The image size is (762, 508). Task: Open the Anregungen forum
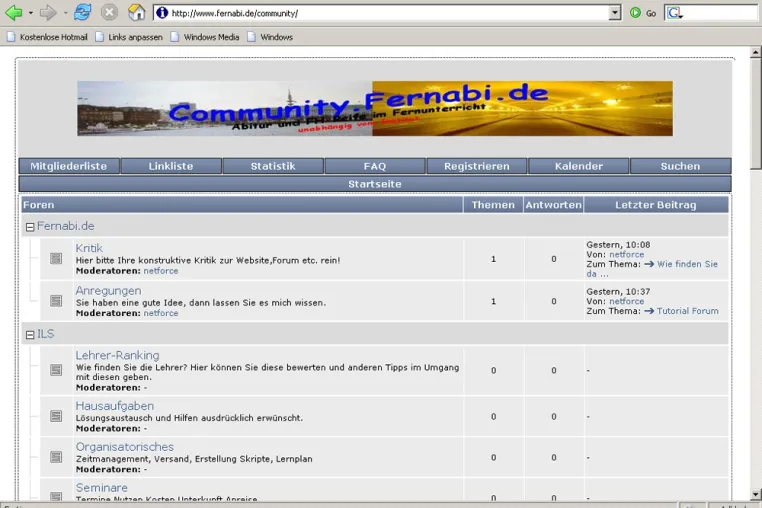pyautogui.click(x=108, y=291)
